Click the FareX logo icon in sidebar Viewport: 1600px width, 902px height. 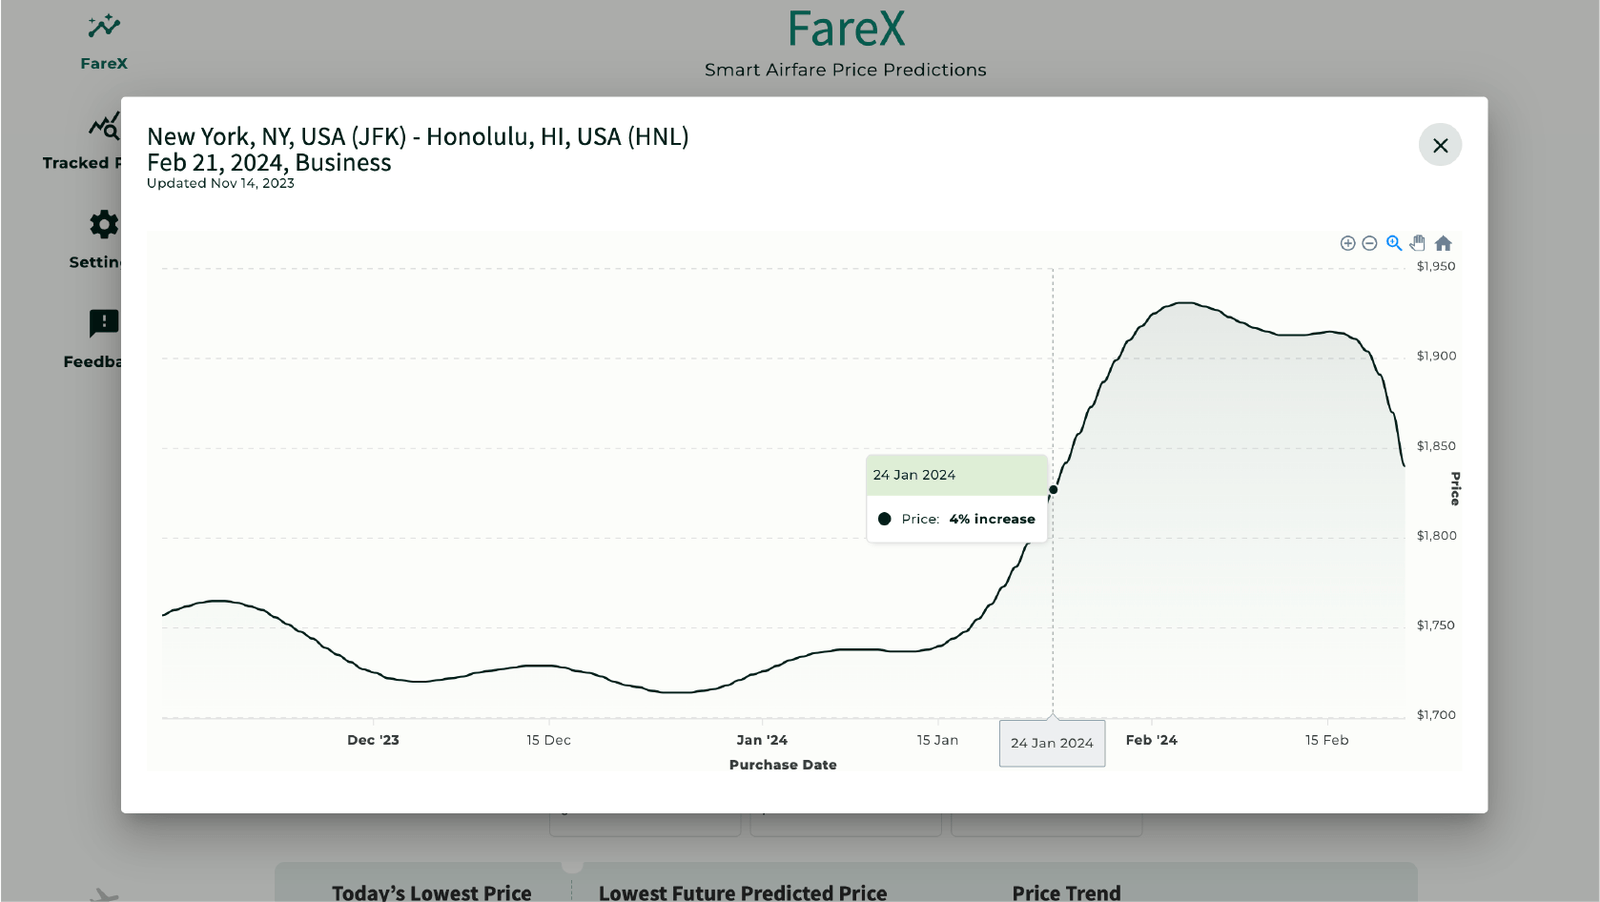103,26
